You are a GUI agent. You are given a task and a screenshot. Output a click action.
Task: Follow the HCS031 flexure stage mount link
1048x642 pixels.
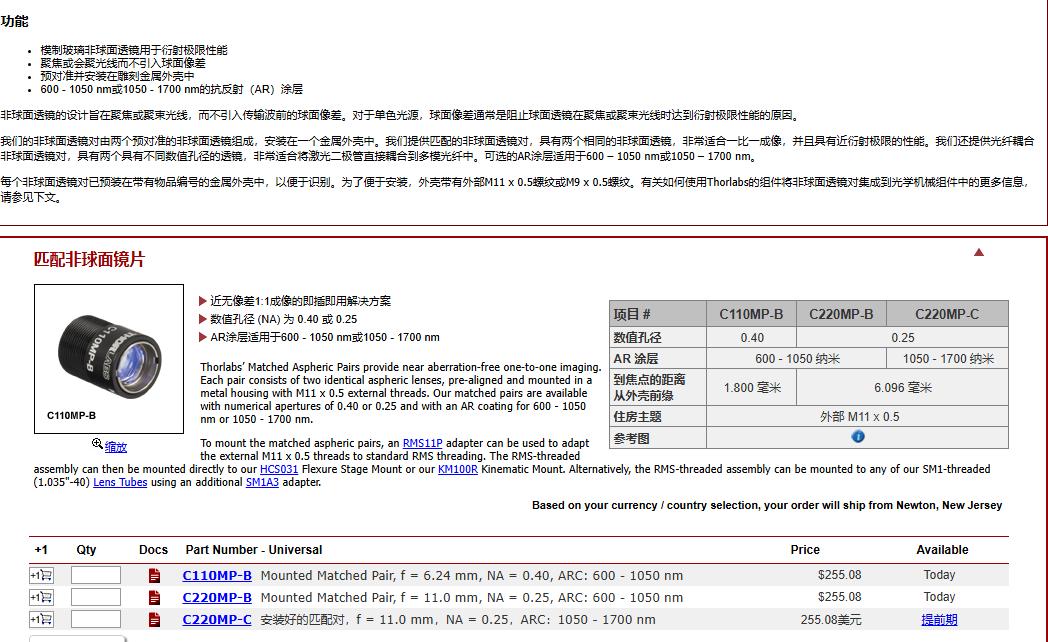pos(279,469)
